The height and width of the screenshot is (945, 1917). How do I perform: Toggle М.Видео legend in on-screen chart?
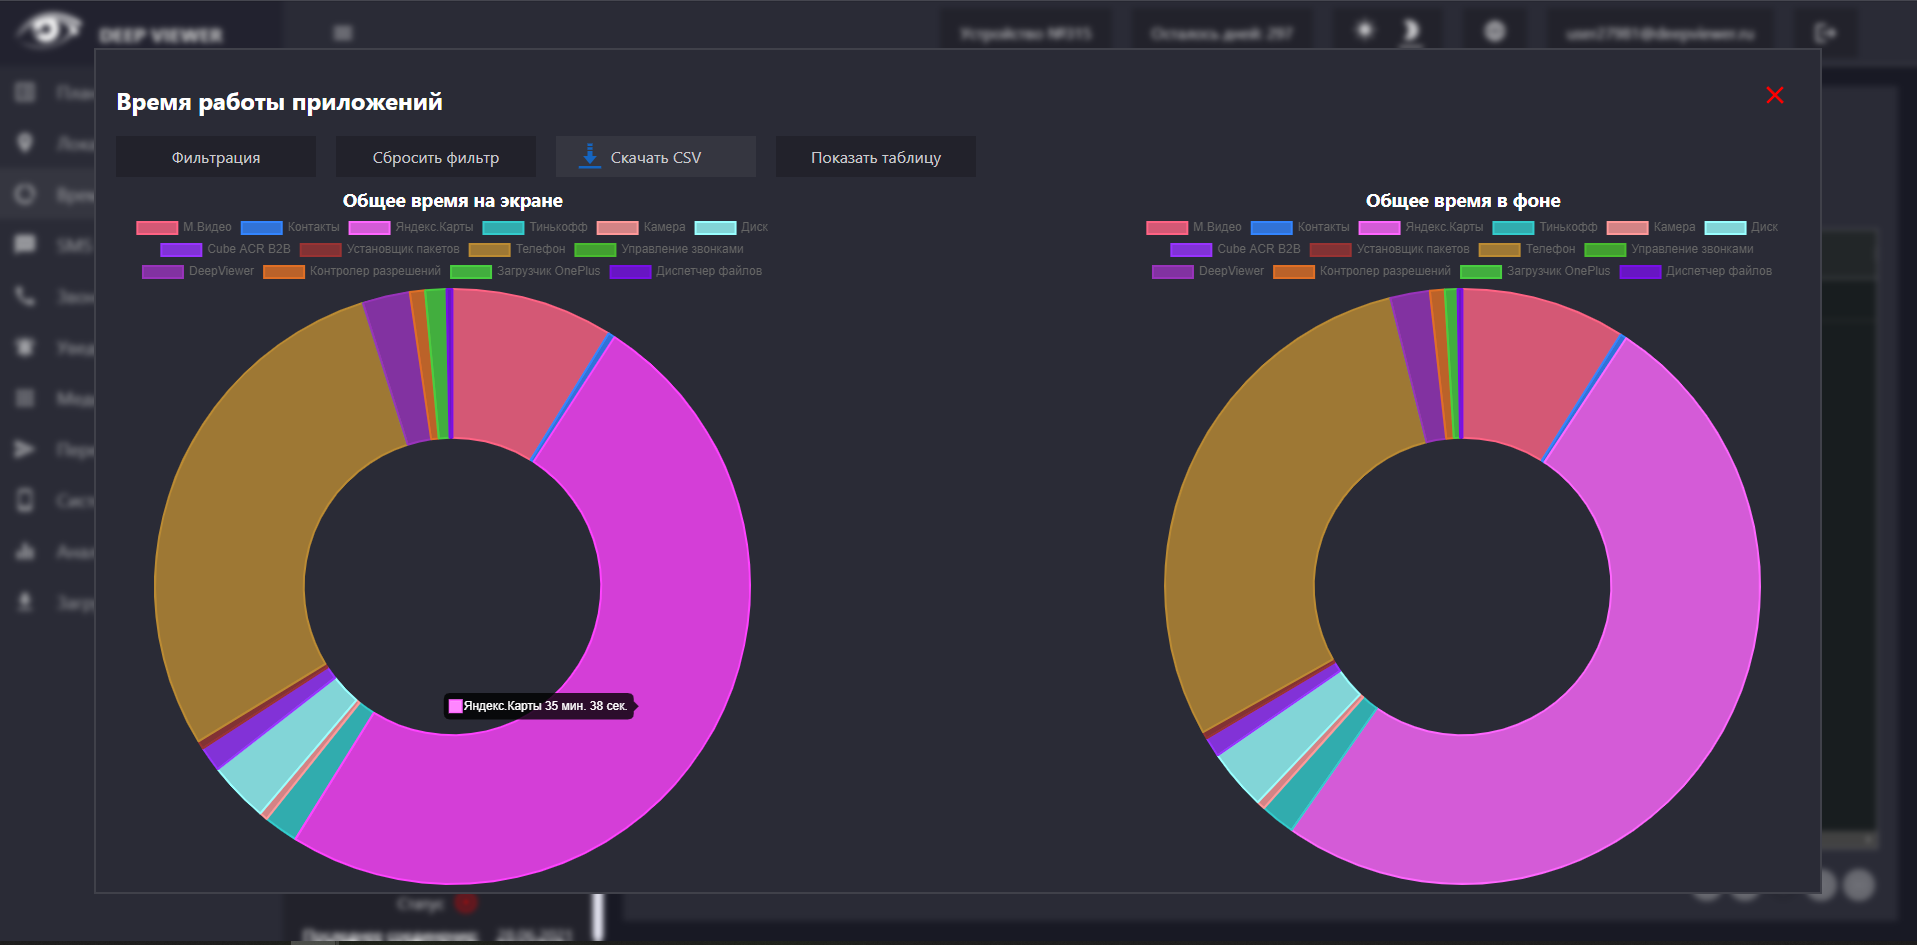184,227
